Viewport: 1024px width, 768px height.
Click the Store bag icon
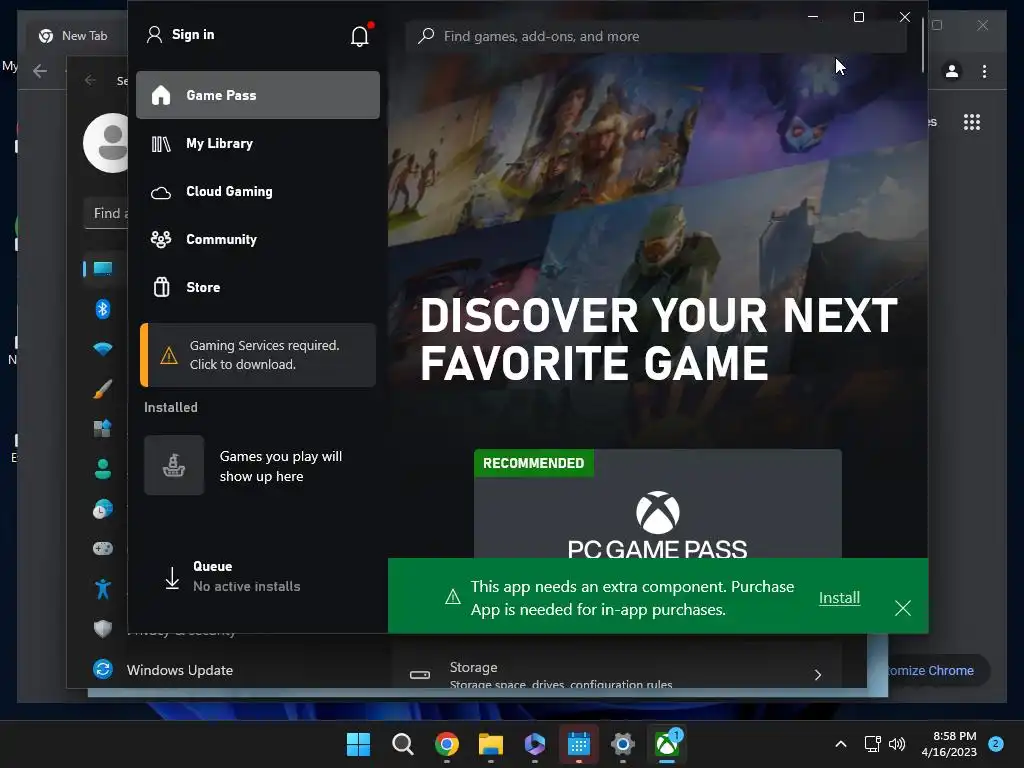tap(161, 287)
